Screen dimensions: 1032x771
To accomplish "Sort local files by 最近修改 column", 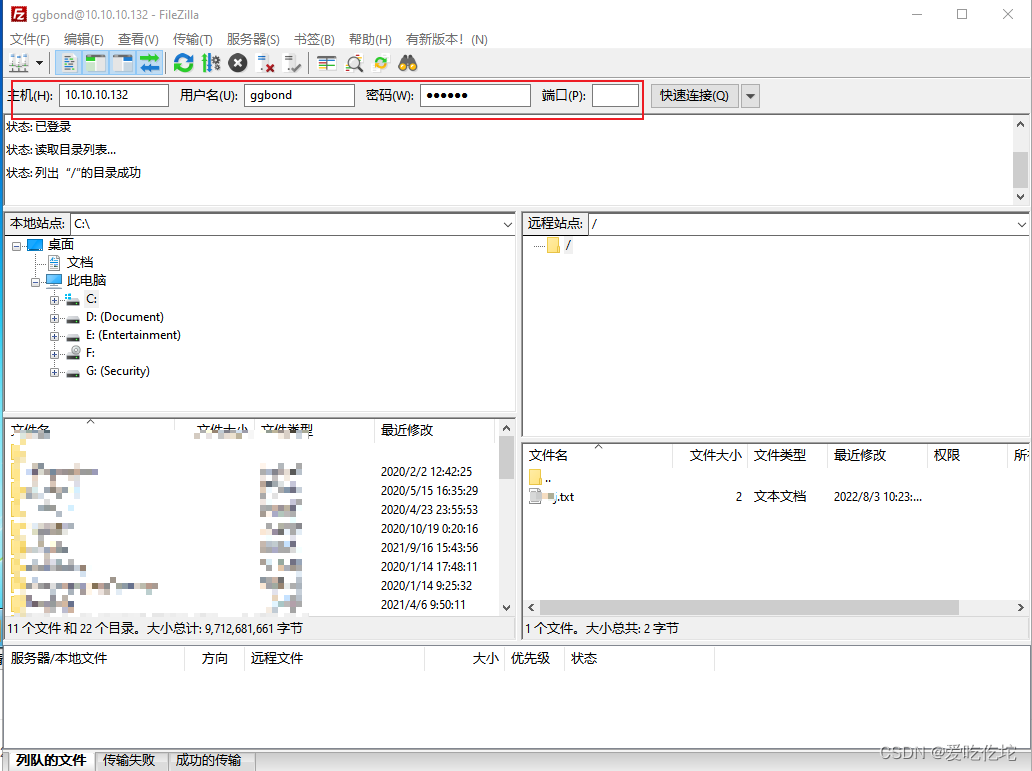I will point(434,431).
